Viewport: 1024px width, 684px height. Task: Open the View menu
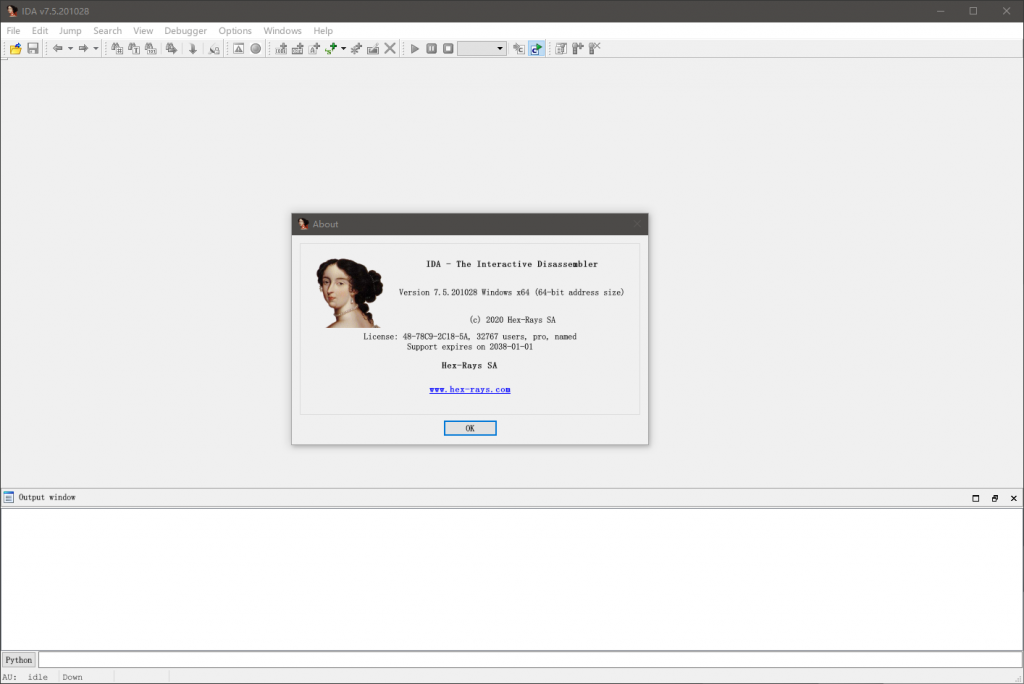(143, 31)
